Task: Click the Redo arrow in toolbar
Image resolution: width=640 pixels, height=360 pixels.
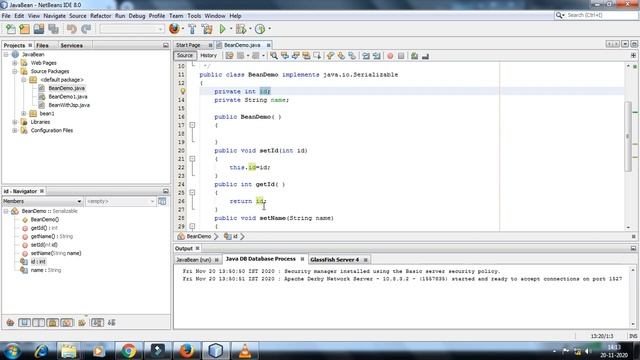Action: pos(86,29)
